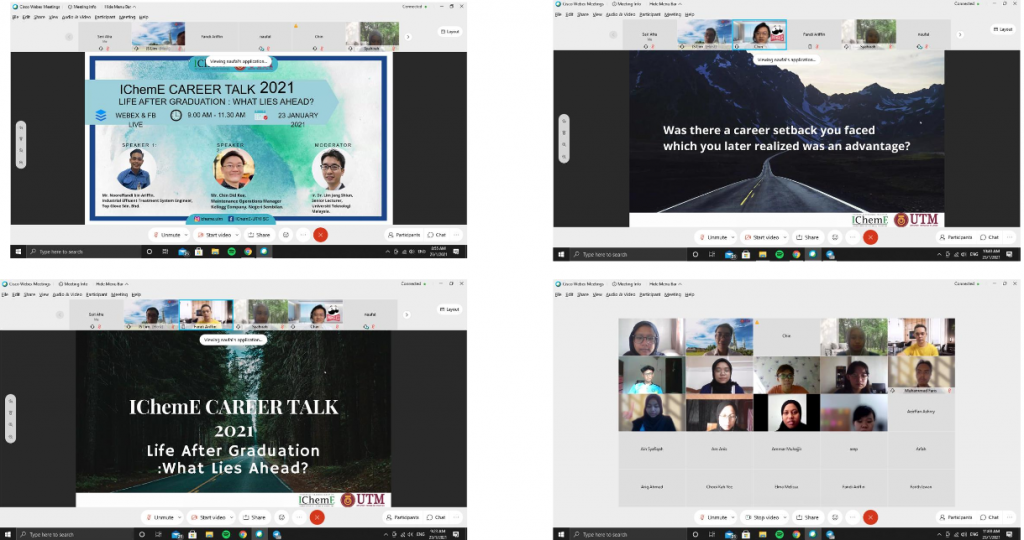
Task: Open reactions emoji icon under the mountain road slide
Action: coord(833,237)
